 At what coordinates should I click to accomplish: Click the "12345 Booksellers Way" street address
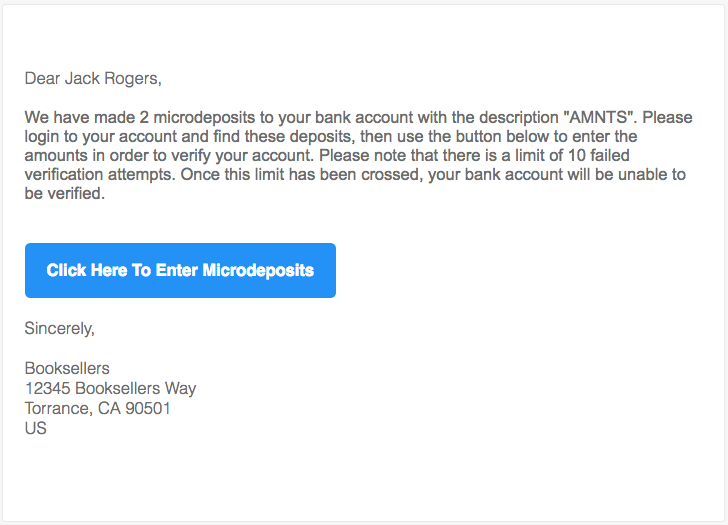(110, 388)
